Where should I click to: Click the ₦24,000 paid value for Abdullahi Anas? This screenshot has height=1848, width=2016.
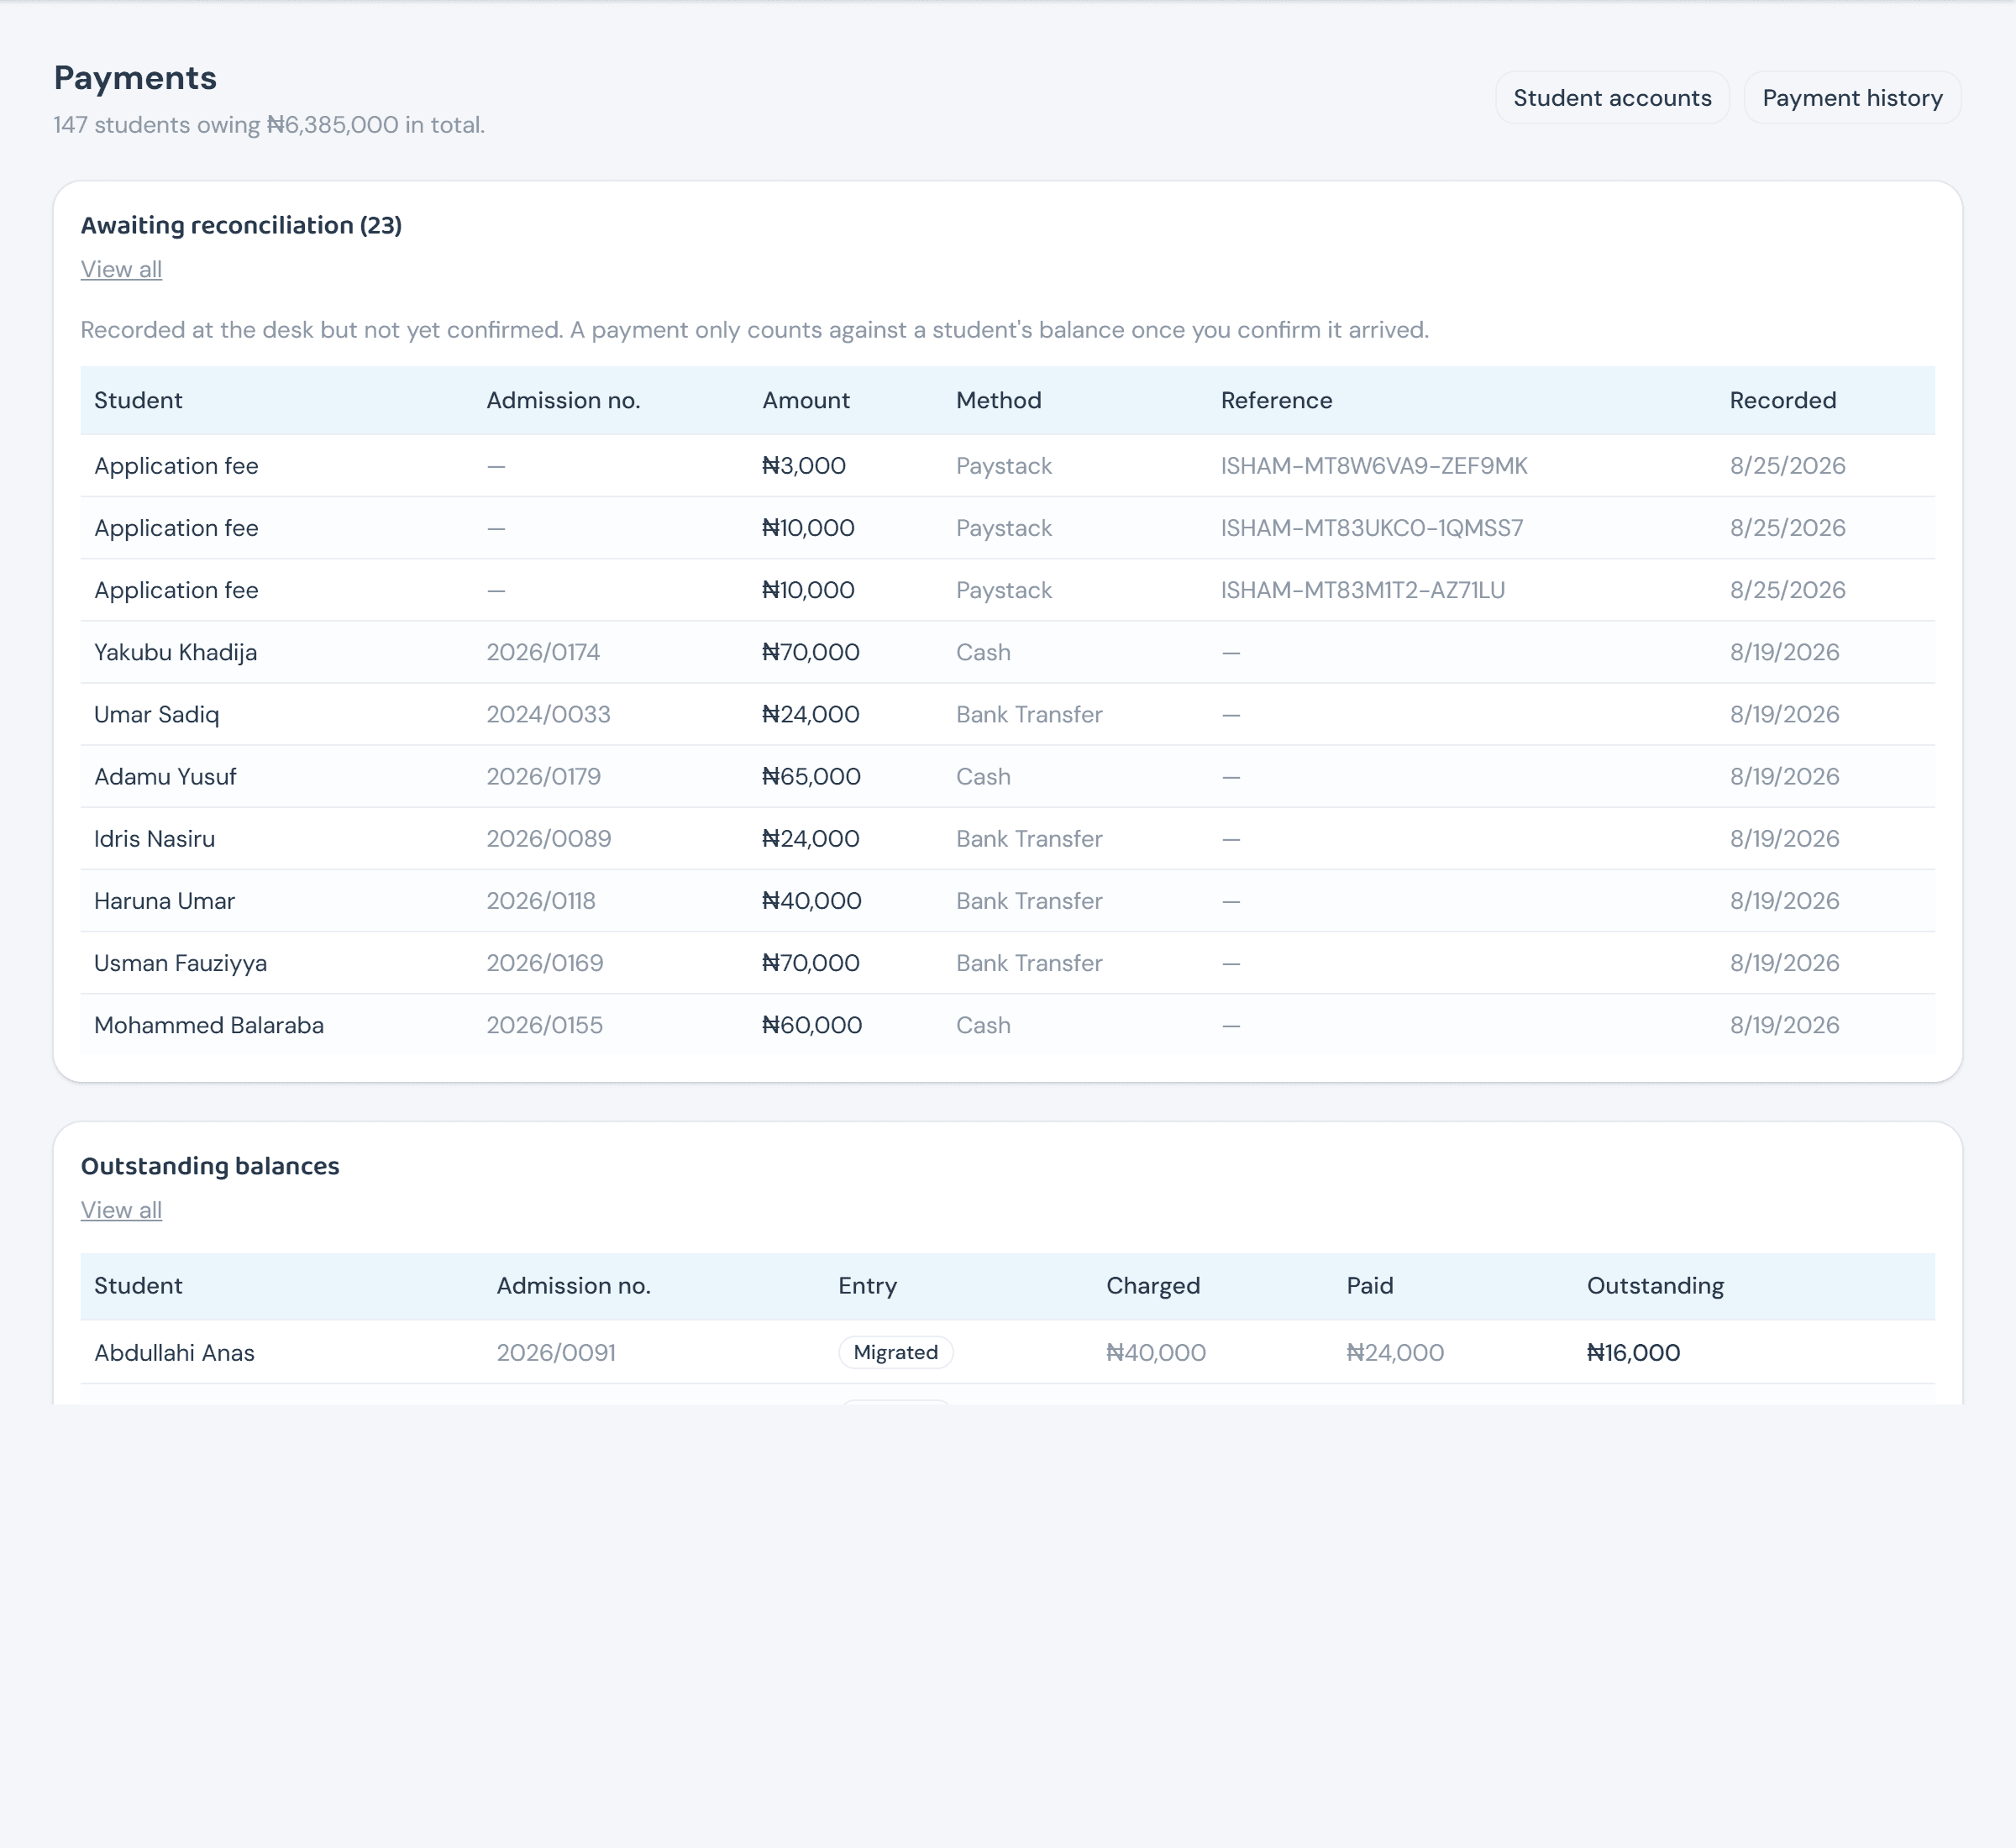(1395, 1352)
